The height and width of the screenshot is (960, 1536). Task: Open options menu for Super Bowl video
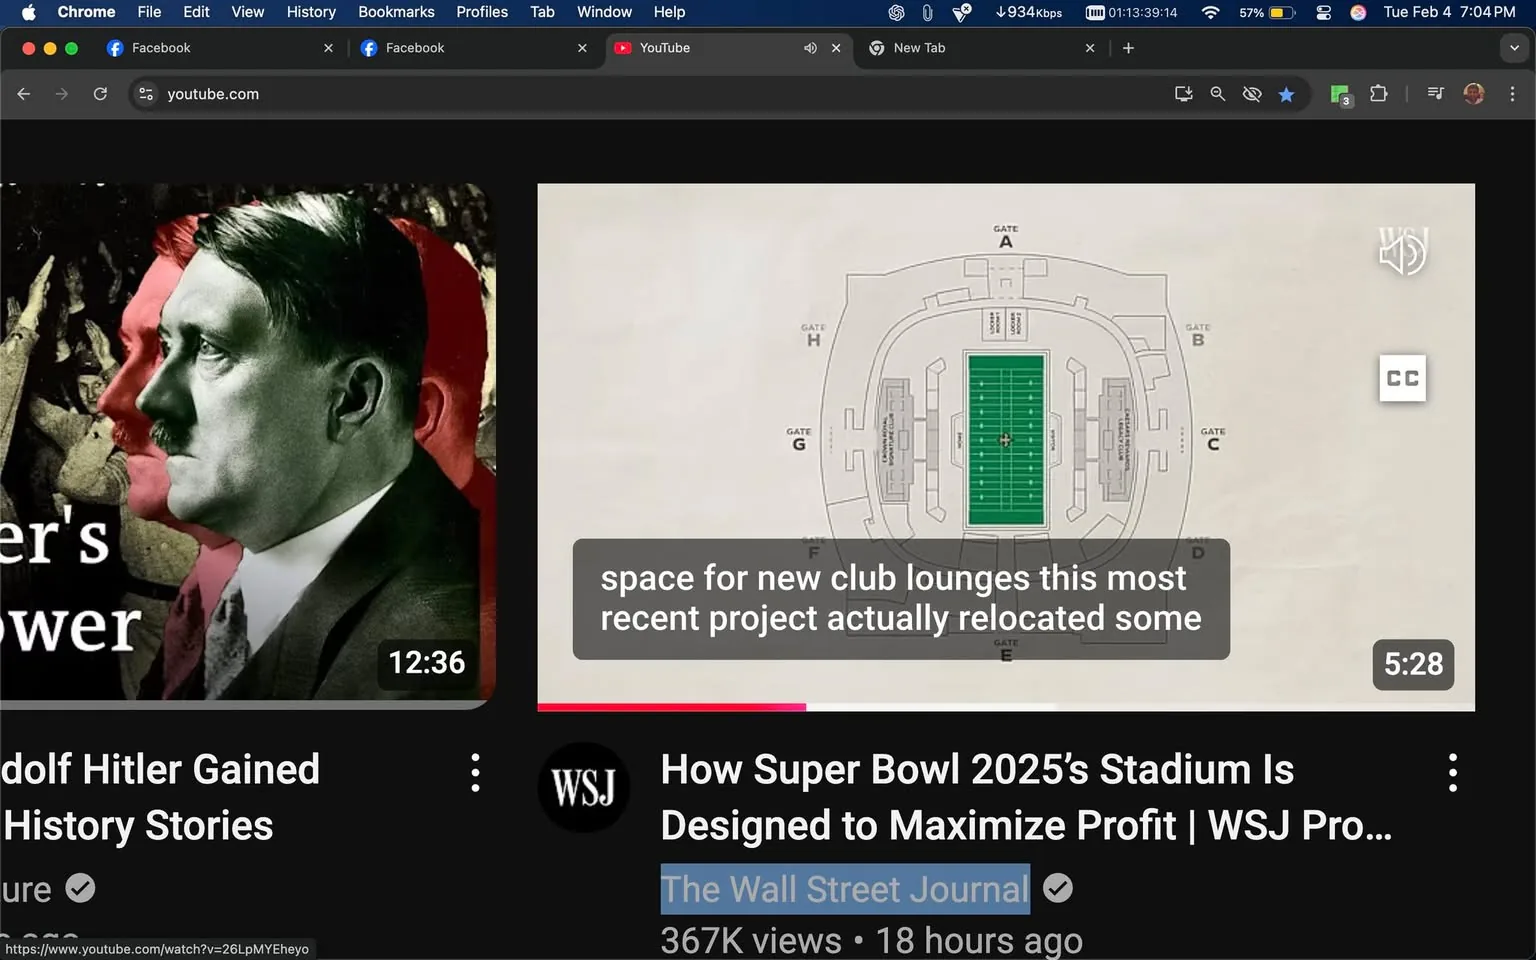pos(1452,773)
